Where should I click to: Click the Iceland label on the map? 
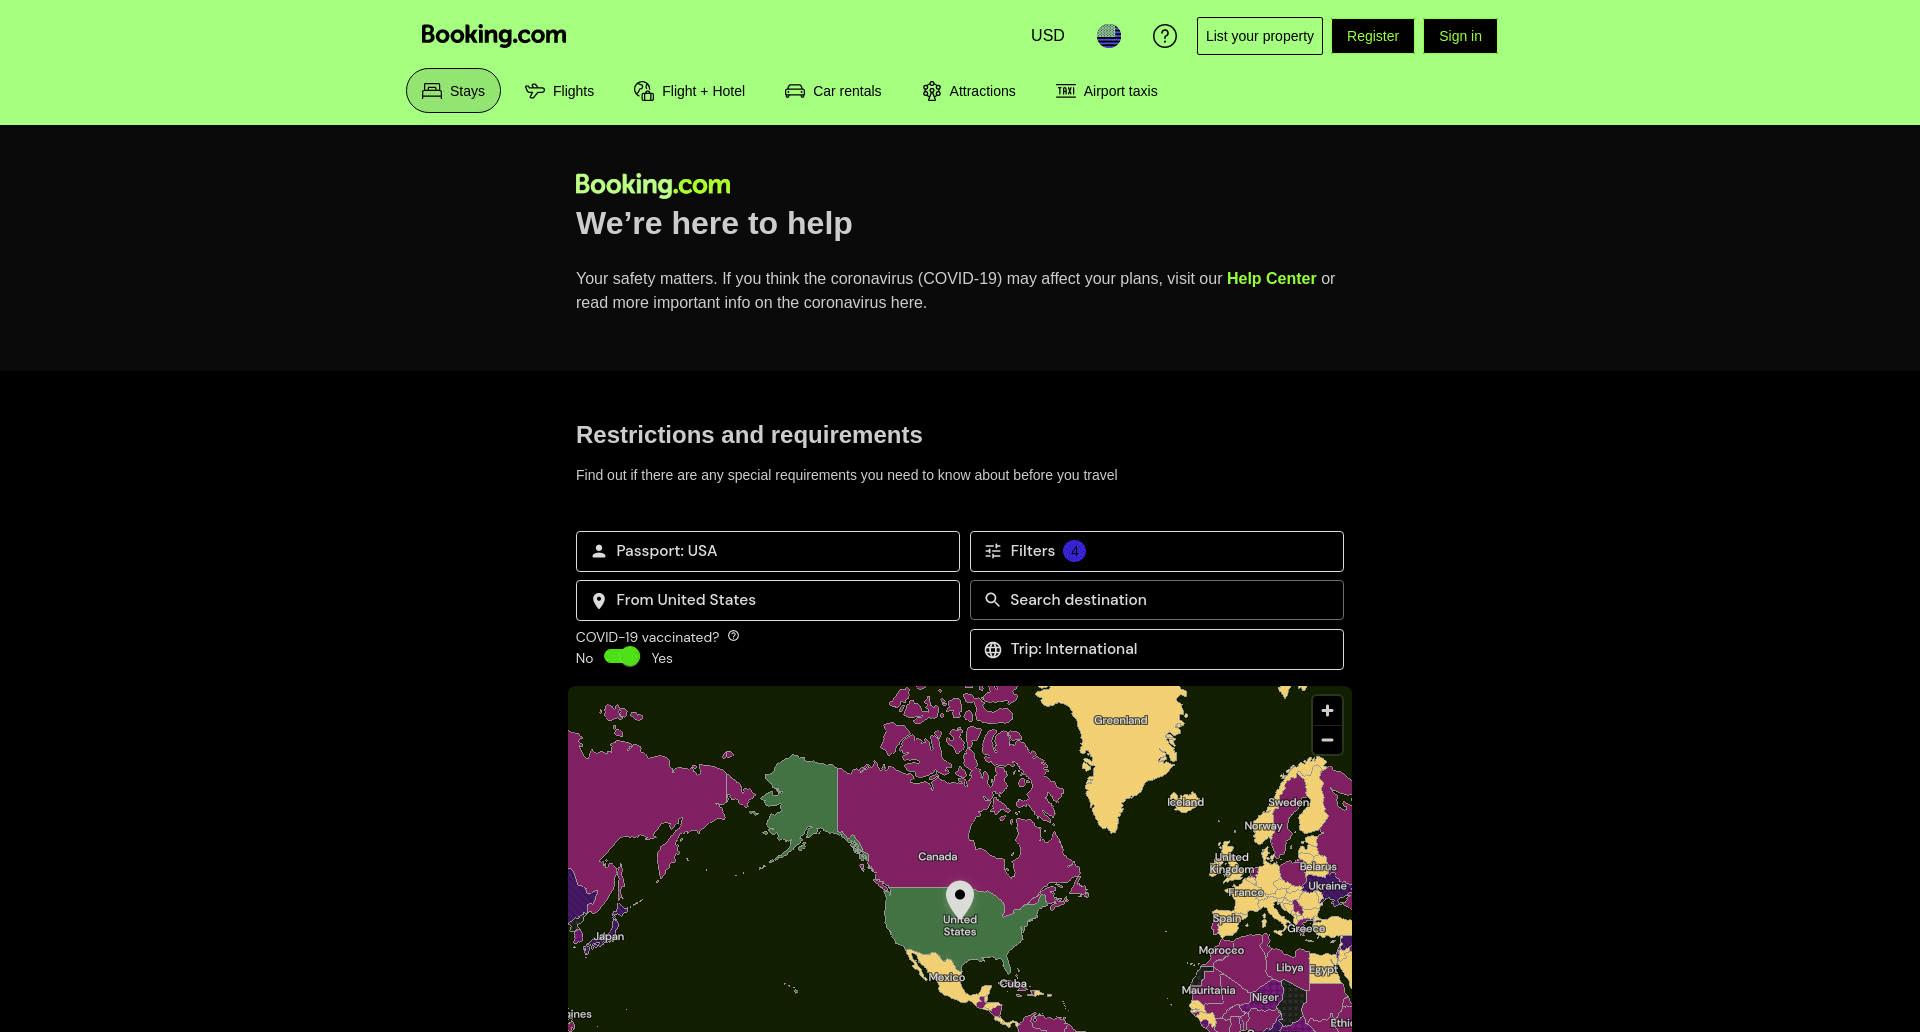1186,802
